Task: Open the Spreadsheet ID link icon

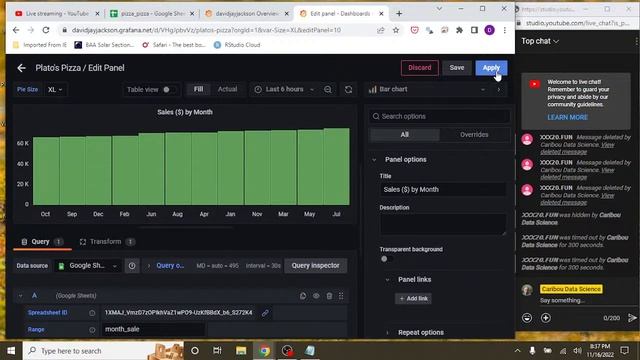Action: pyautogui.click(x=265, y=313)
